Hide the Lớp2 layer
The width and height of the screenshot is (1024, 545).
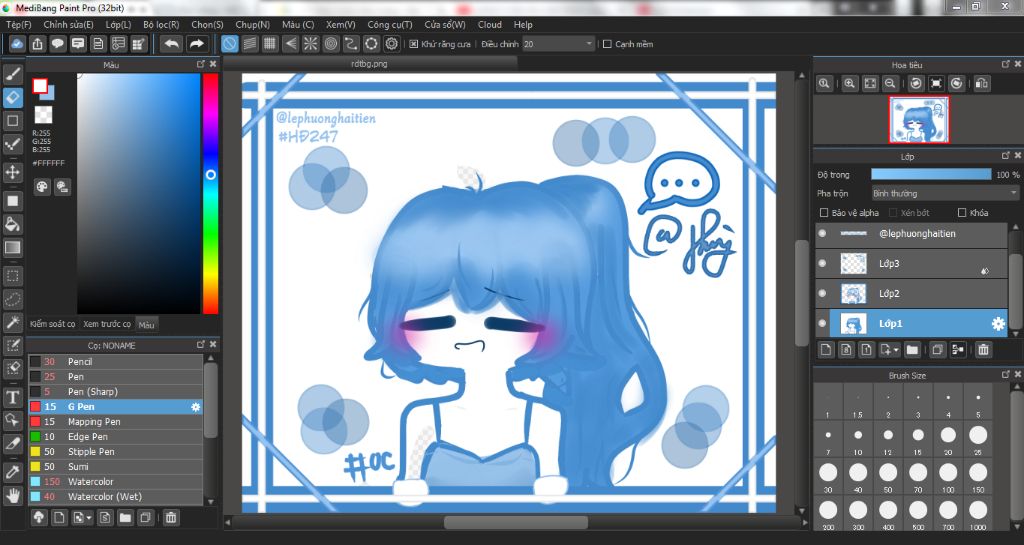pyautogui.click(x=822, y=294)
